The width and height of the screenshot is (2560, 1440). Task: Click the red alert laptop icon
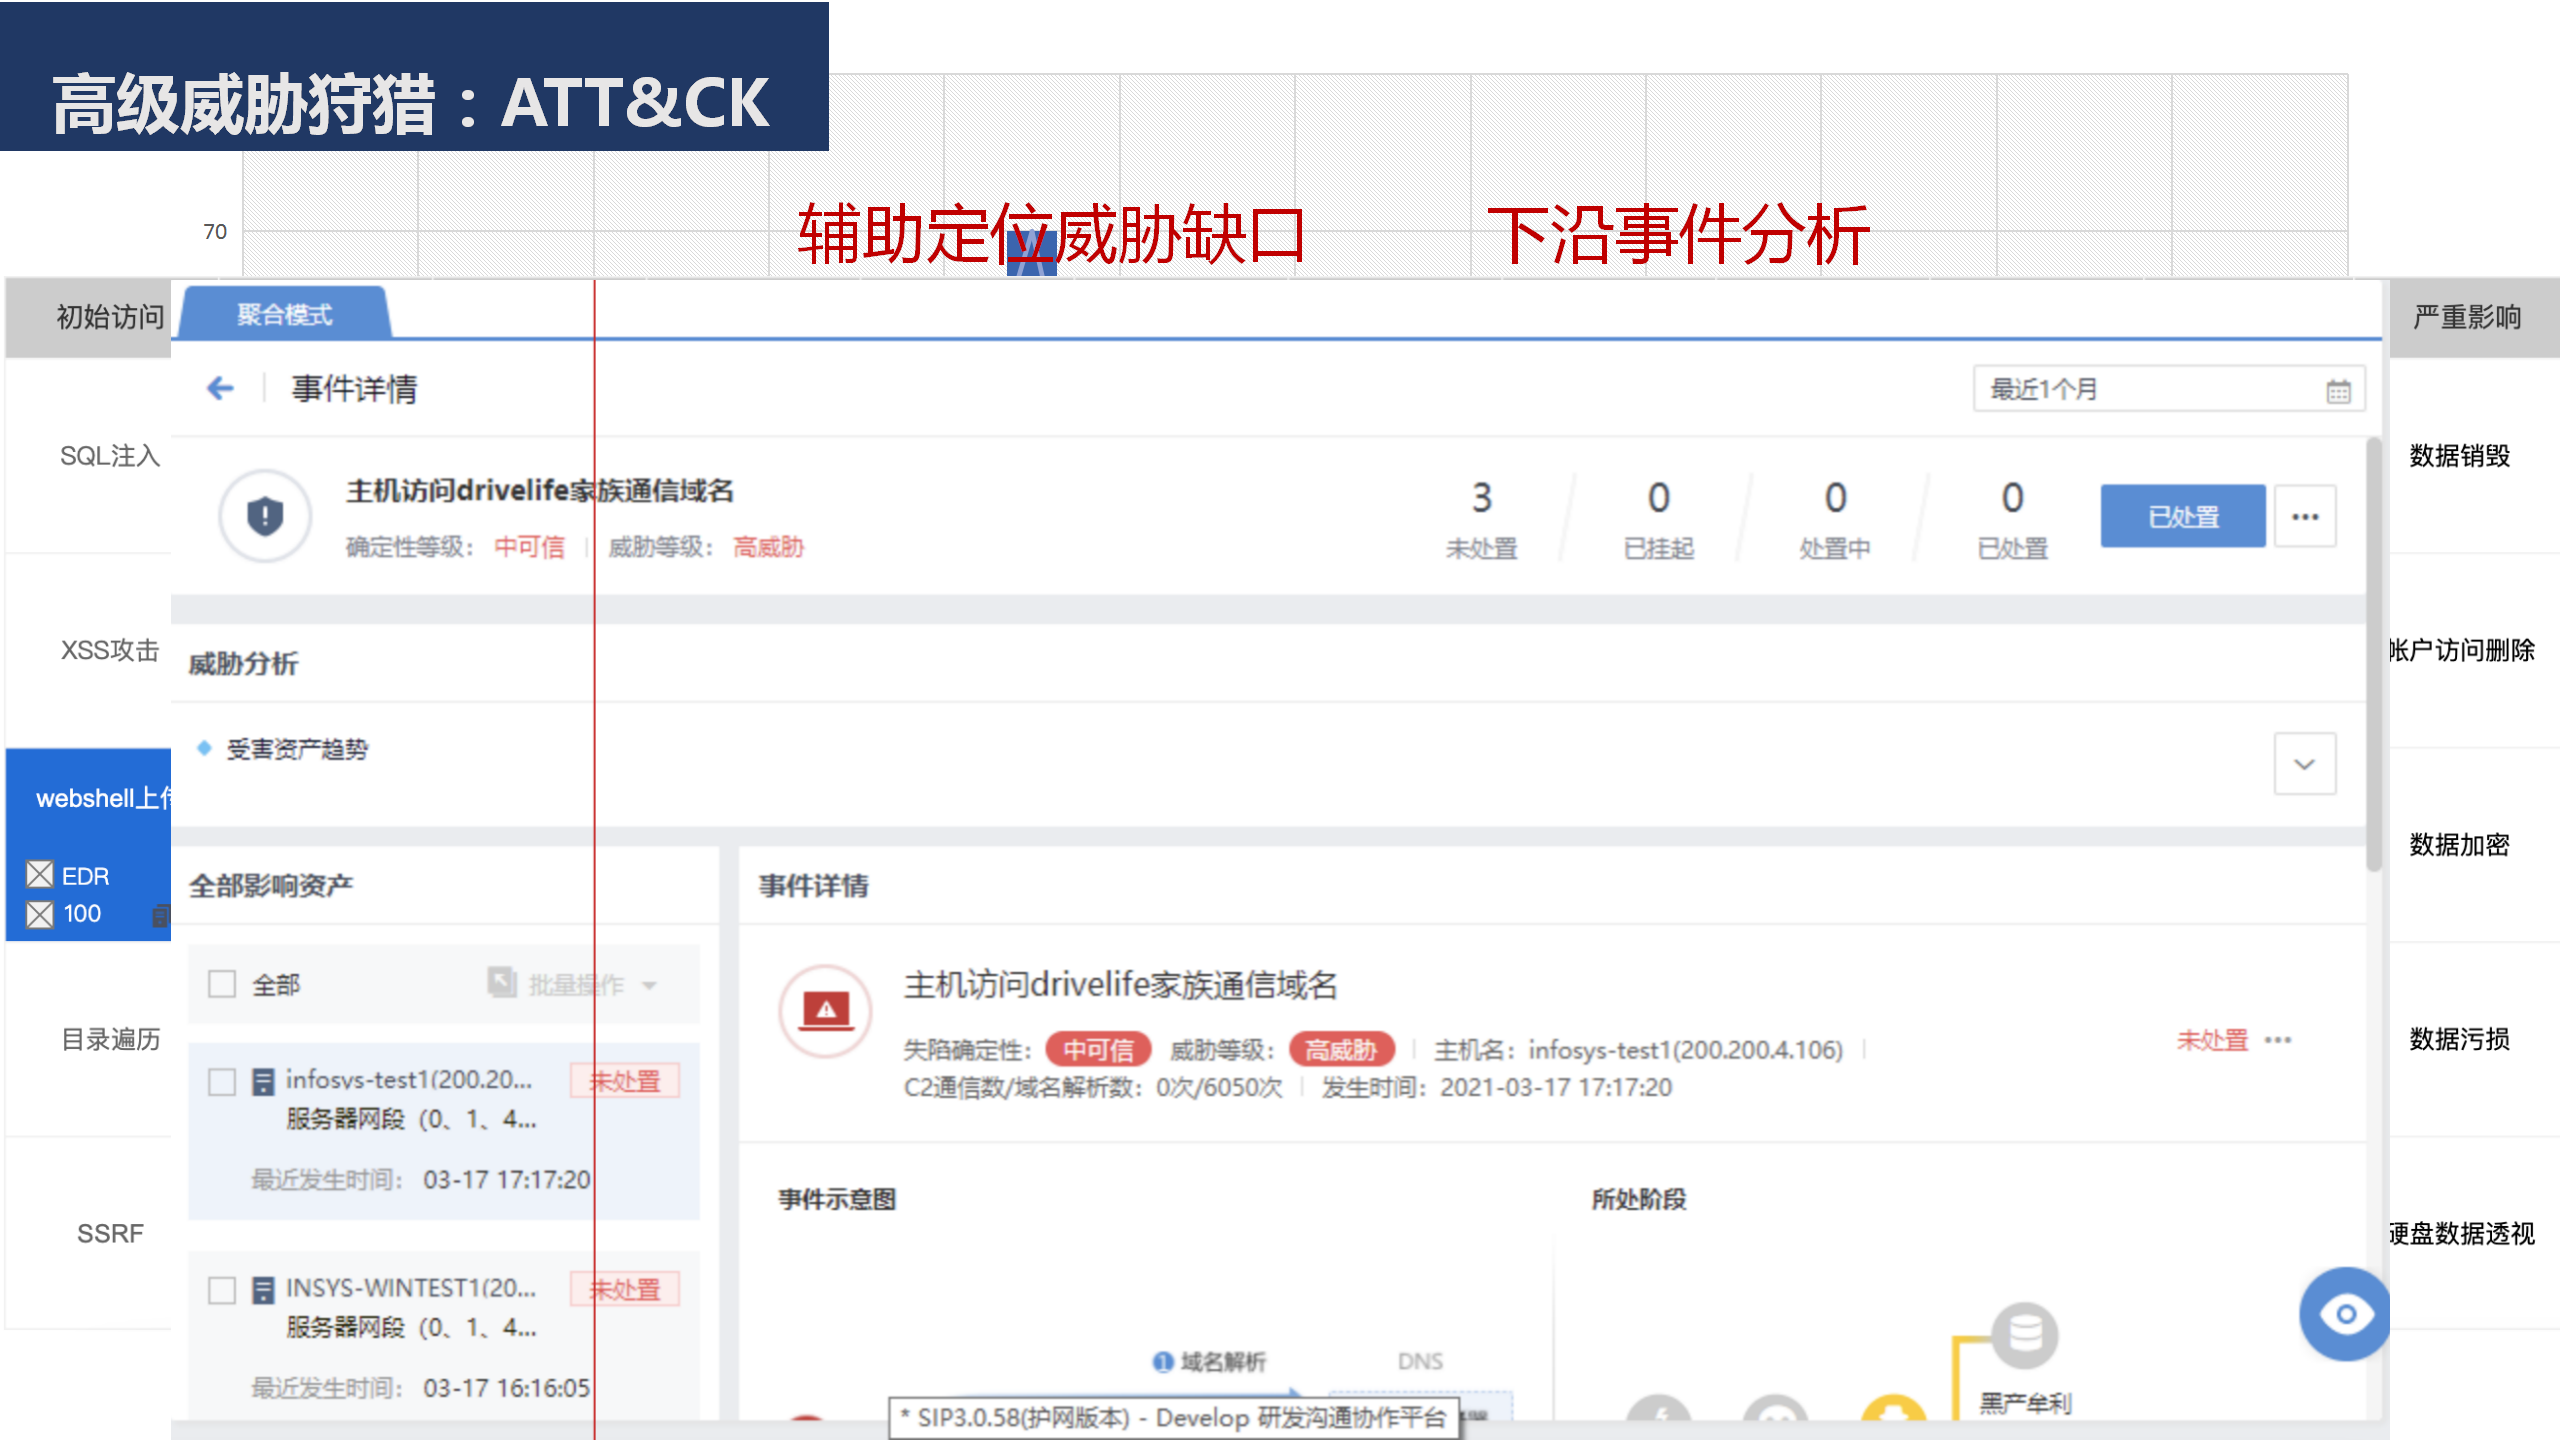click(826, 1011)
